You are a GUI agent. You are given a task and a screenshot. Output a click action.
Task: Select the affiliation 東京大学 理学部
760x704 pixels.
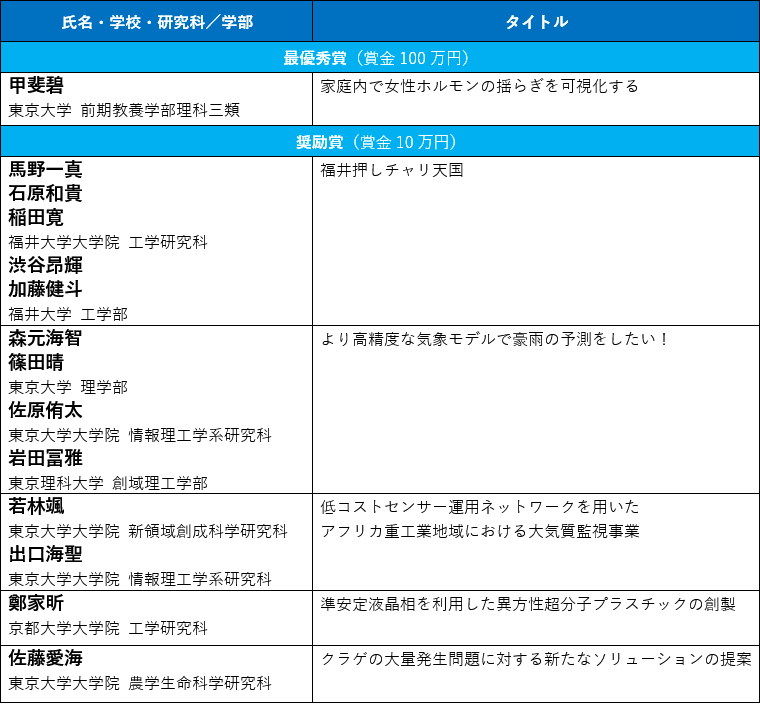coord(68,387)
